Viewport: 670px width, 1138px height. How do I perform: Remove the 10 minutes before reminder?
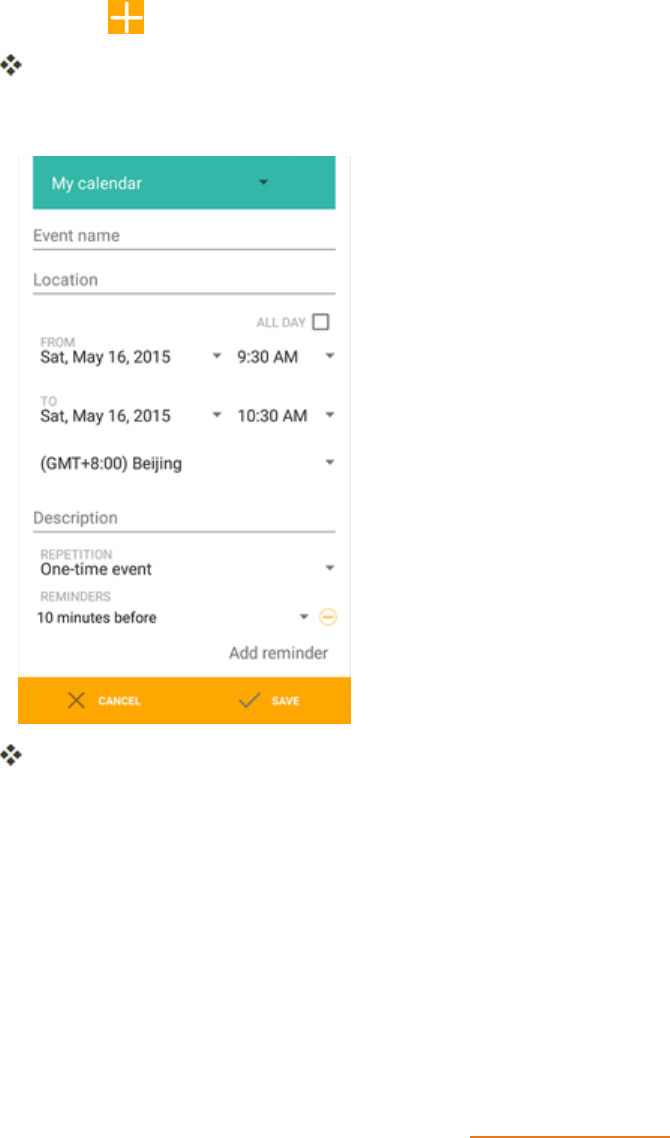[328, 617]
